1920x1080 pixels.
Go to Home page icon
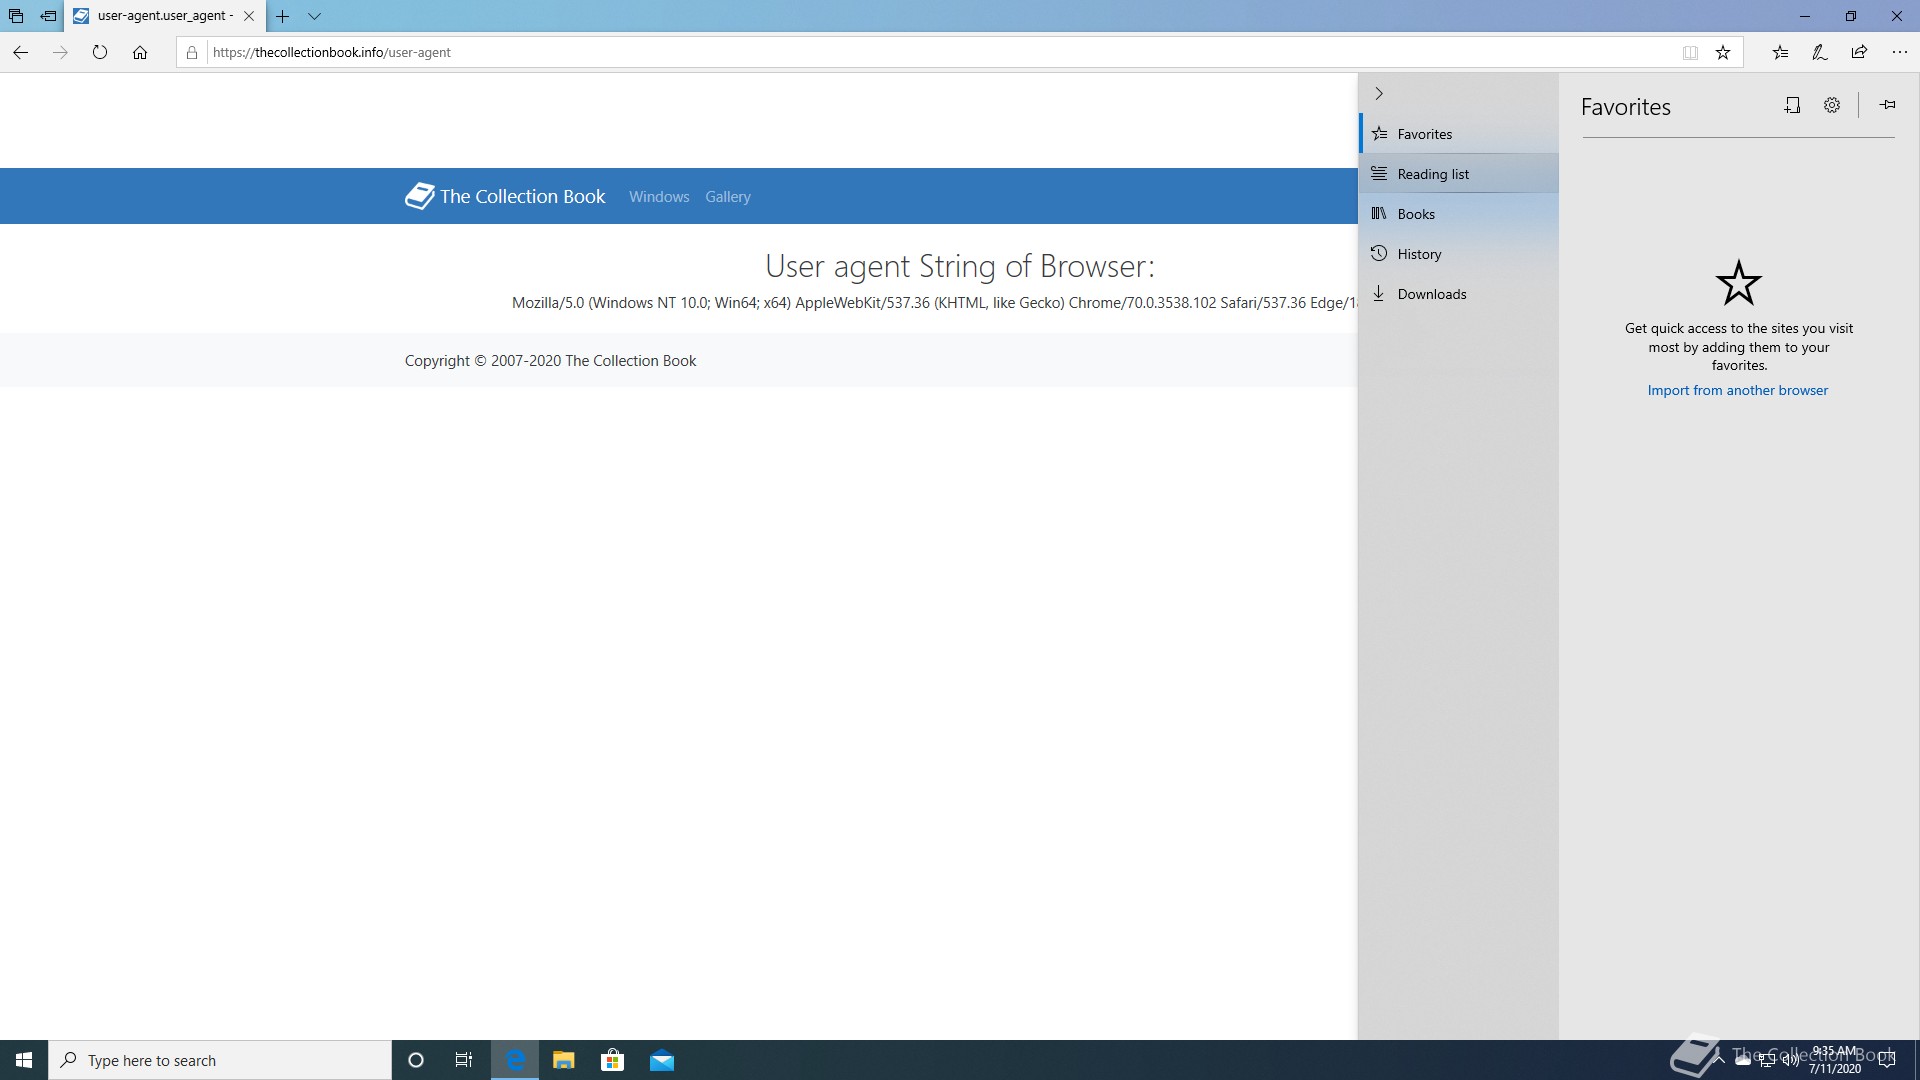[x=140, y=52]
